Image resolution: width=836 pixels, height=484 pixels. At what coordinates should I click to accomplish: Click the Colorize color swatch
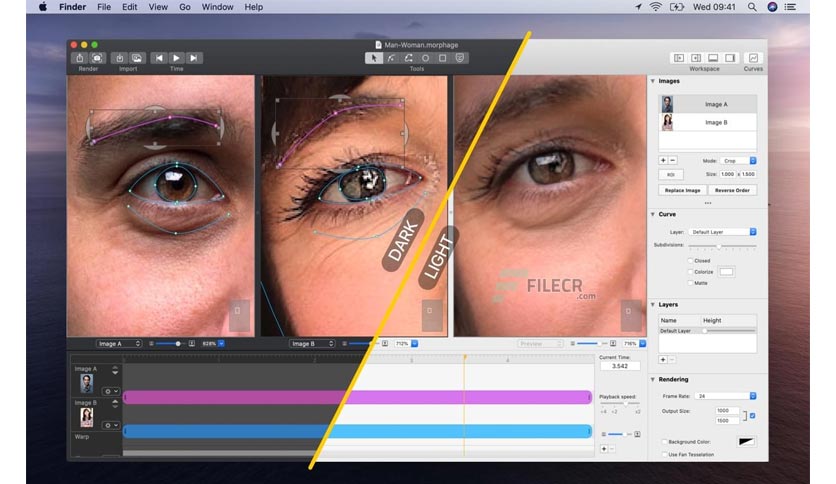726,272
